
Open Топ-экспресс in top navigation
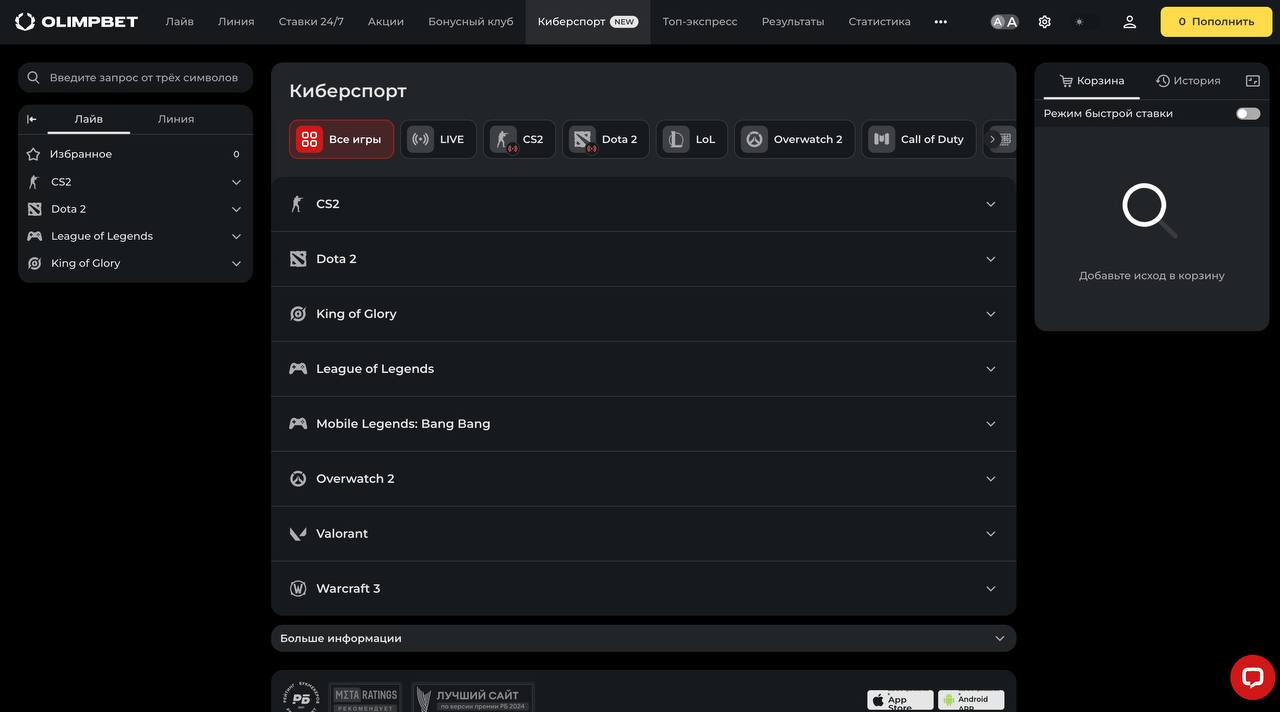(700, 21)
